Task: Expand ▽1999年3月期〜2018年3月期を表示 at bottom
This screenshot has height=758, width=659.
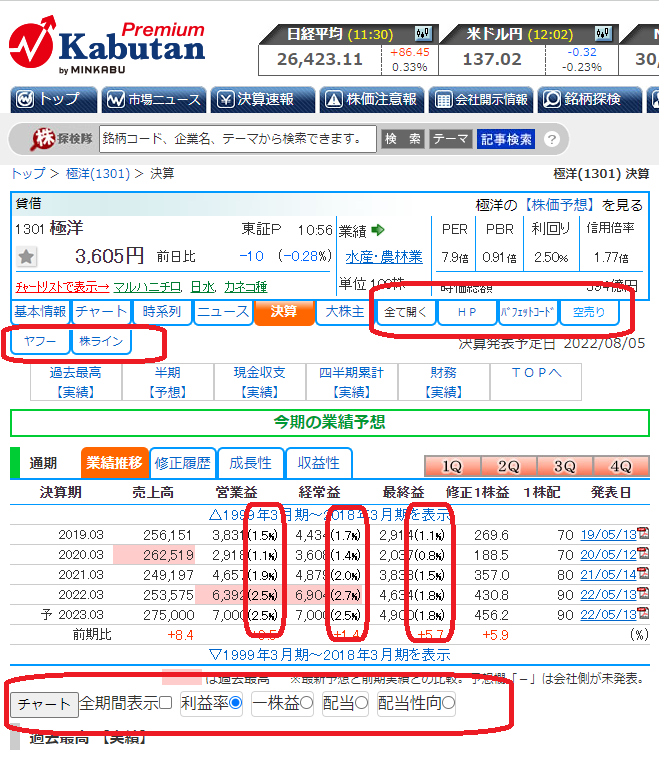Action: click(330, 655)
